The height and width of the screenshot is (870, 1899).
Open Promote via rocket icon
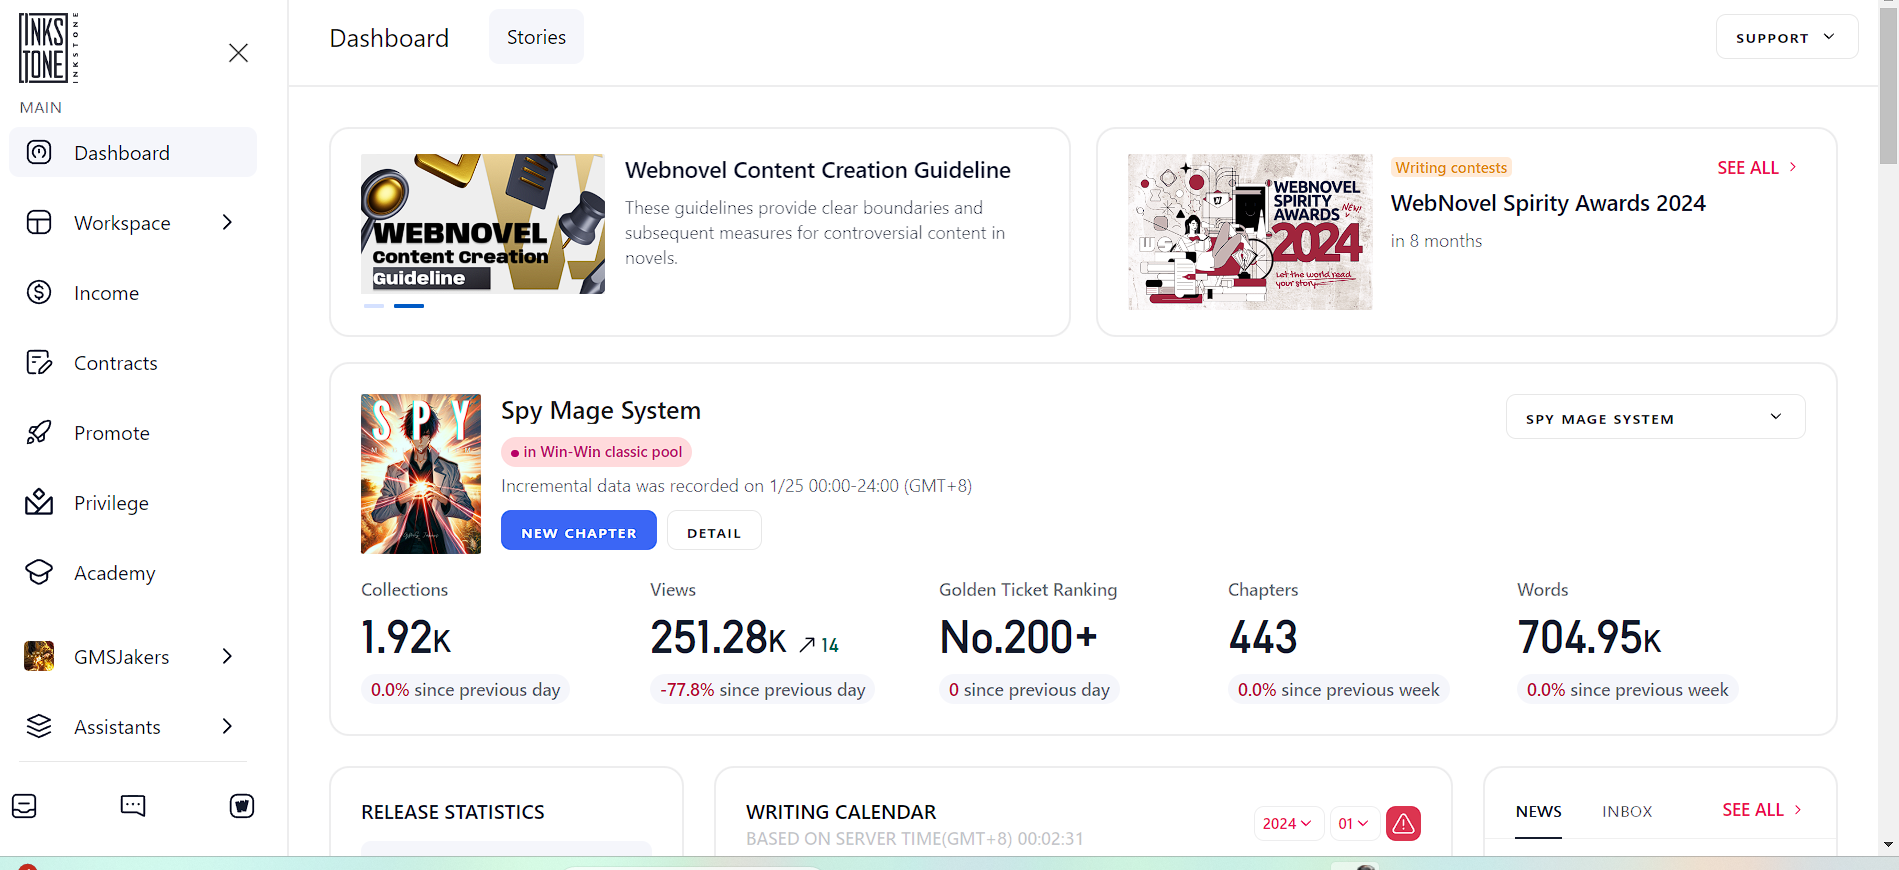tap(39, 432)
